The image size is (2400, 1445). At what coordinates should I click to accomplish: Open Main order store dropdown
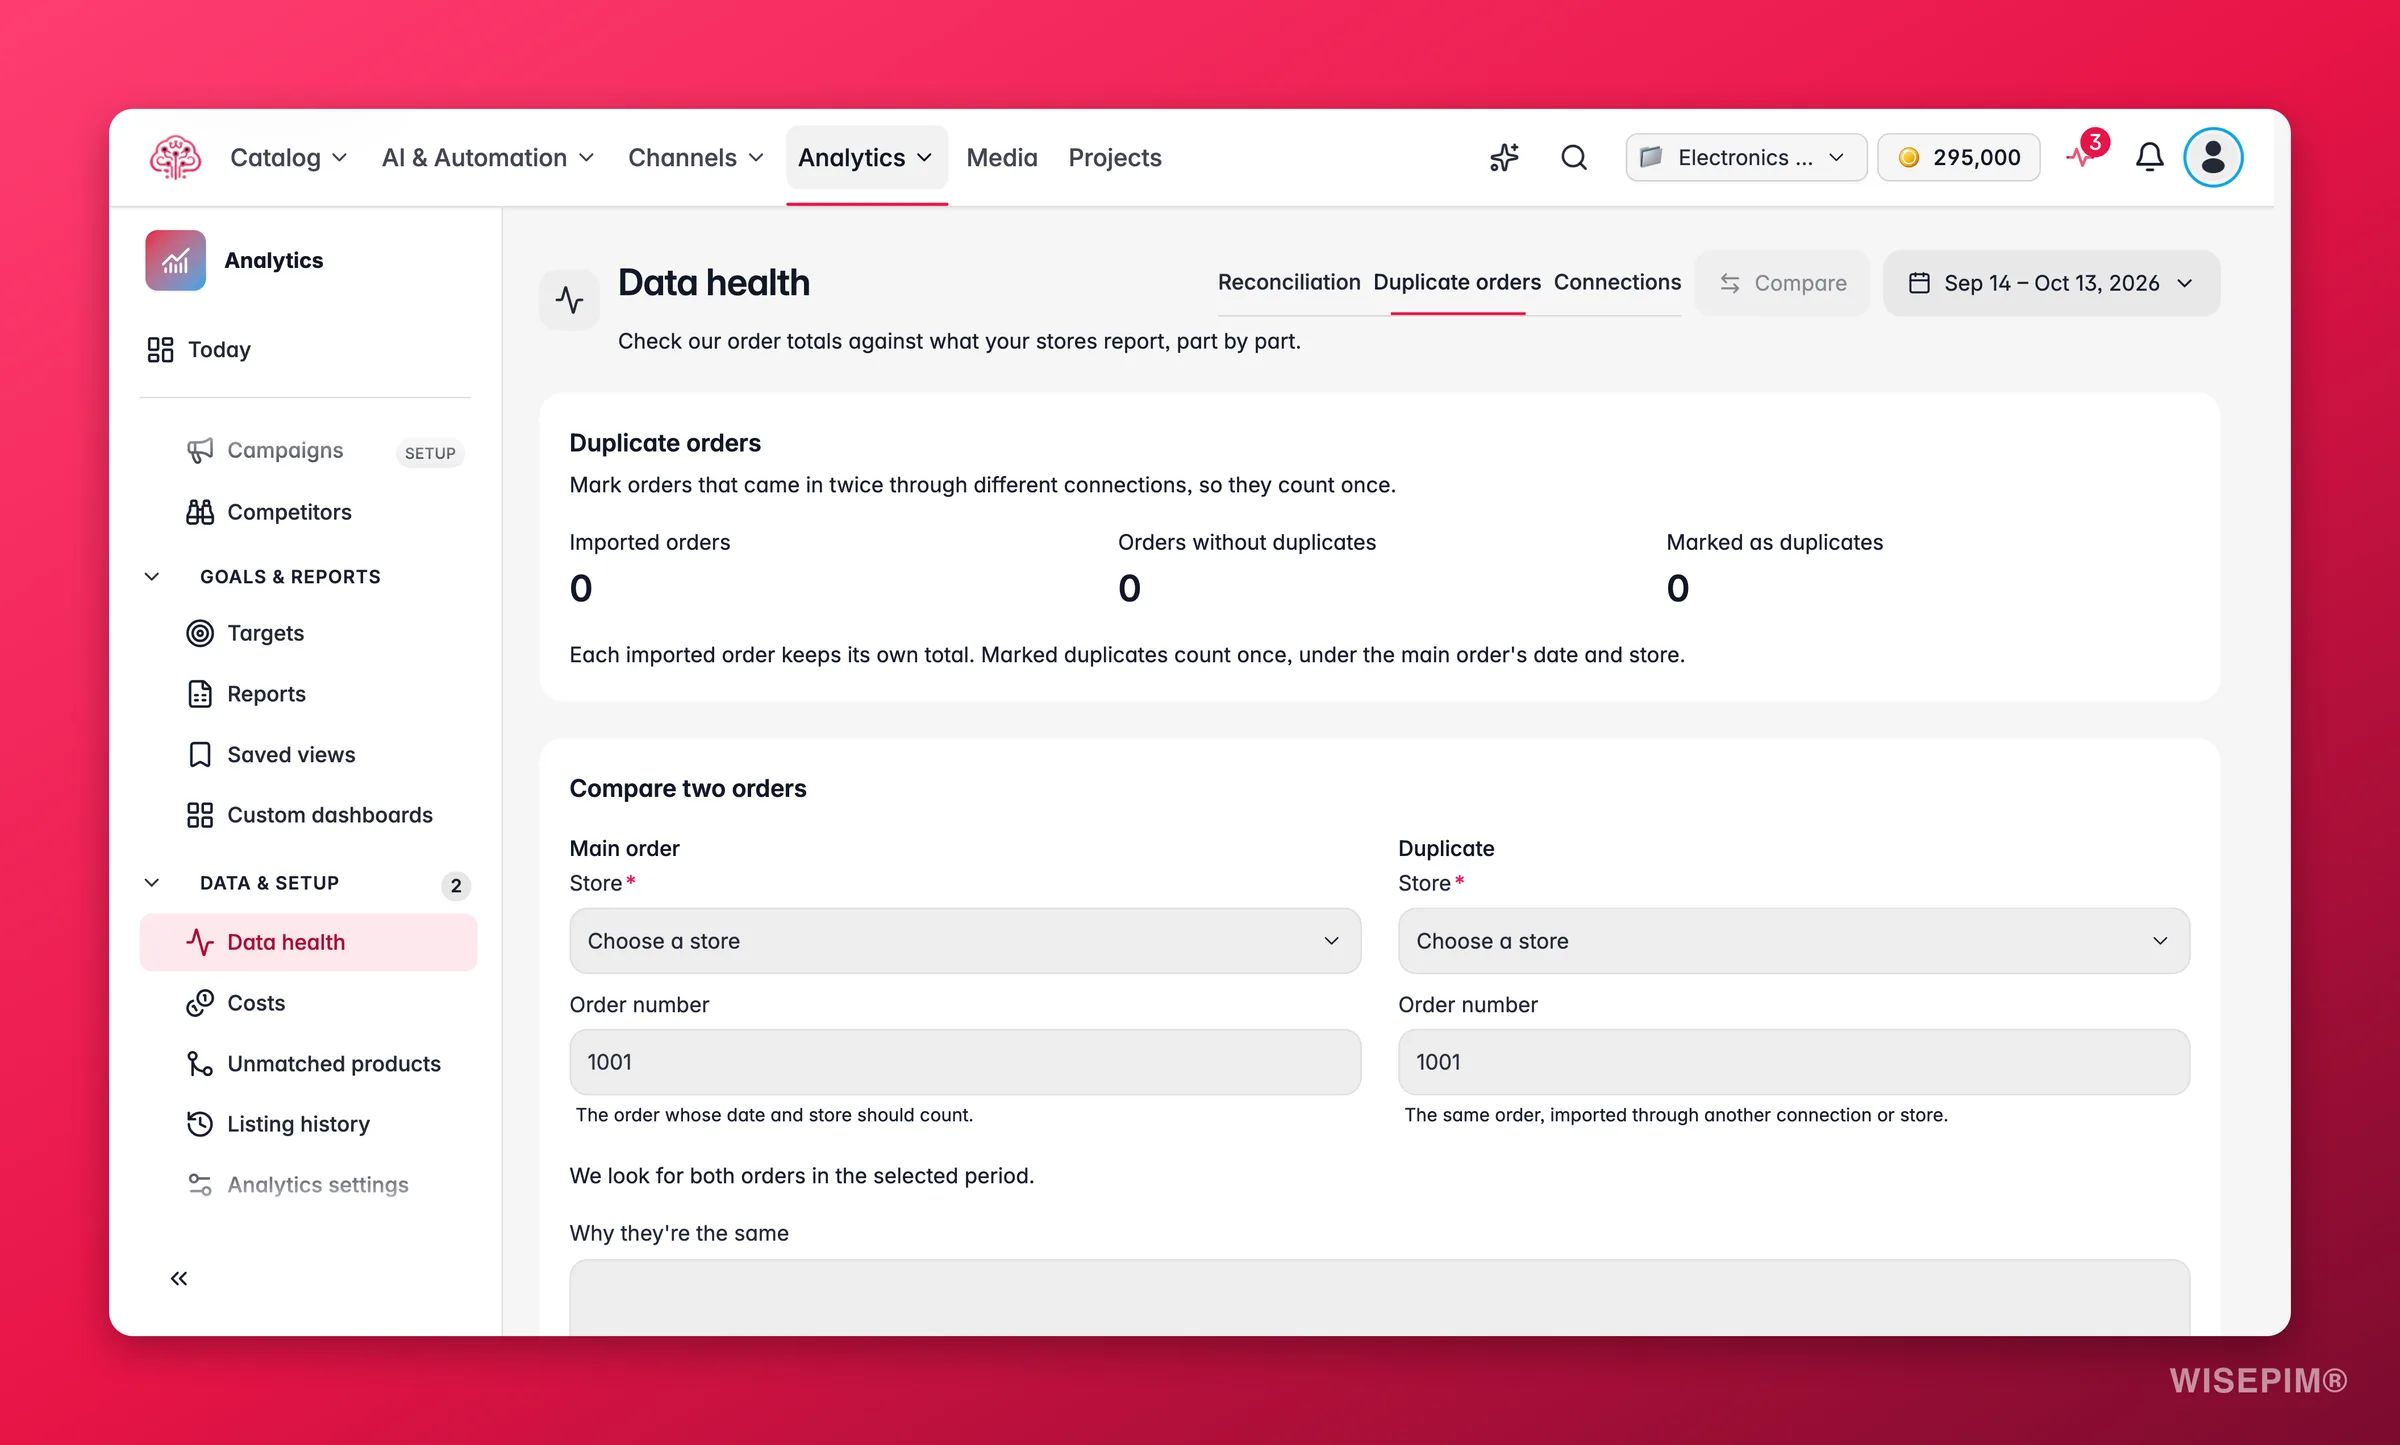[965, 941]
